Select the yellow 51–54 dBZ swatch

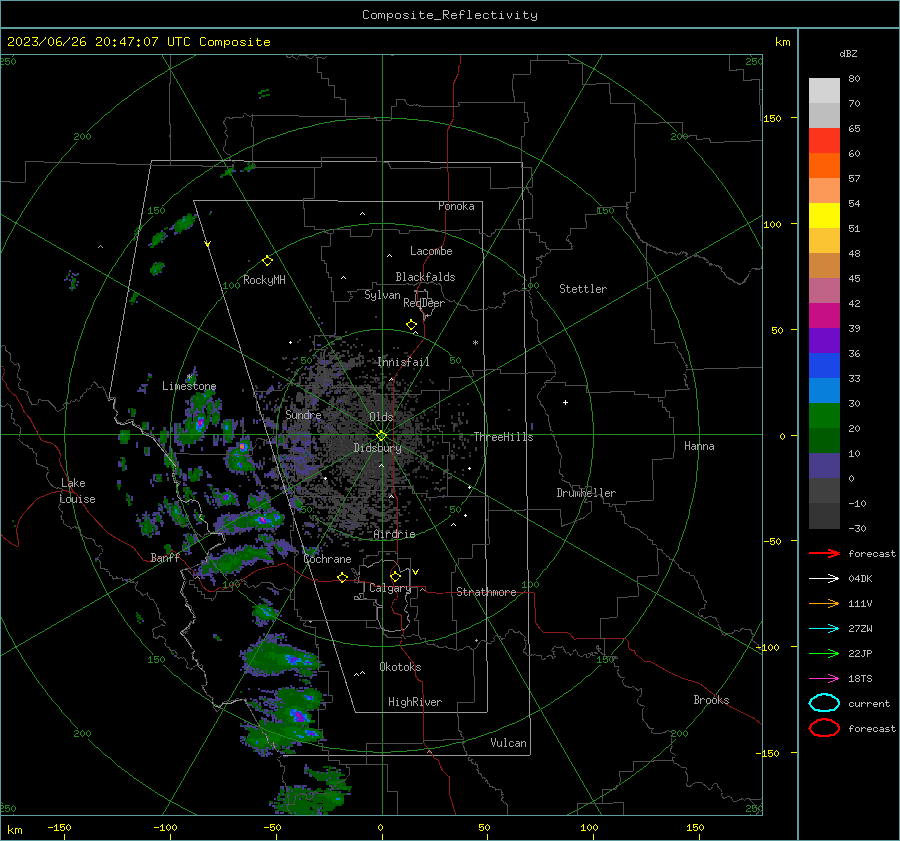pos(824,216)
